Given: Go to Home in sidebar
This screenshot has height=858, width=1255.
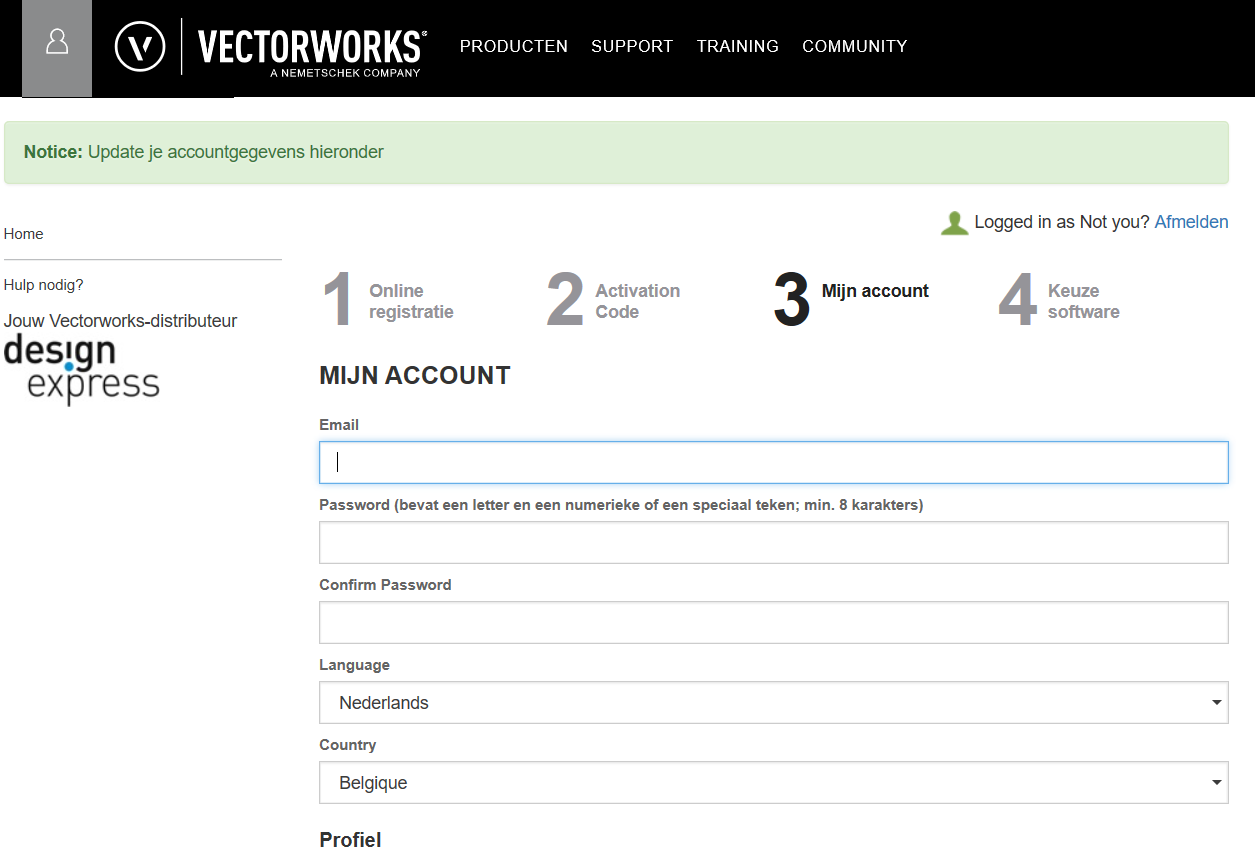Looking at the screenshot, I should [24, 234].
